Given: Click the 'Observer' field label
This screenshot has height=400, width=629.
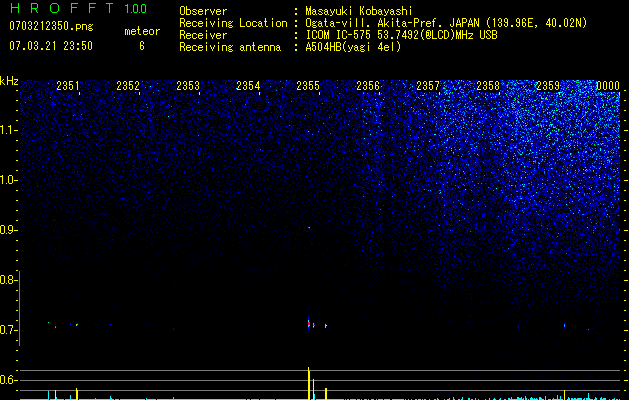Looking at the screenshot, I should click(x=203, y=11).
